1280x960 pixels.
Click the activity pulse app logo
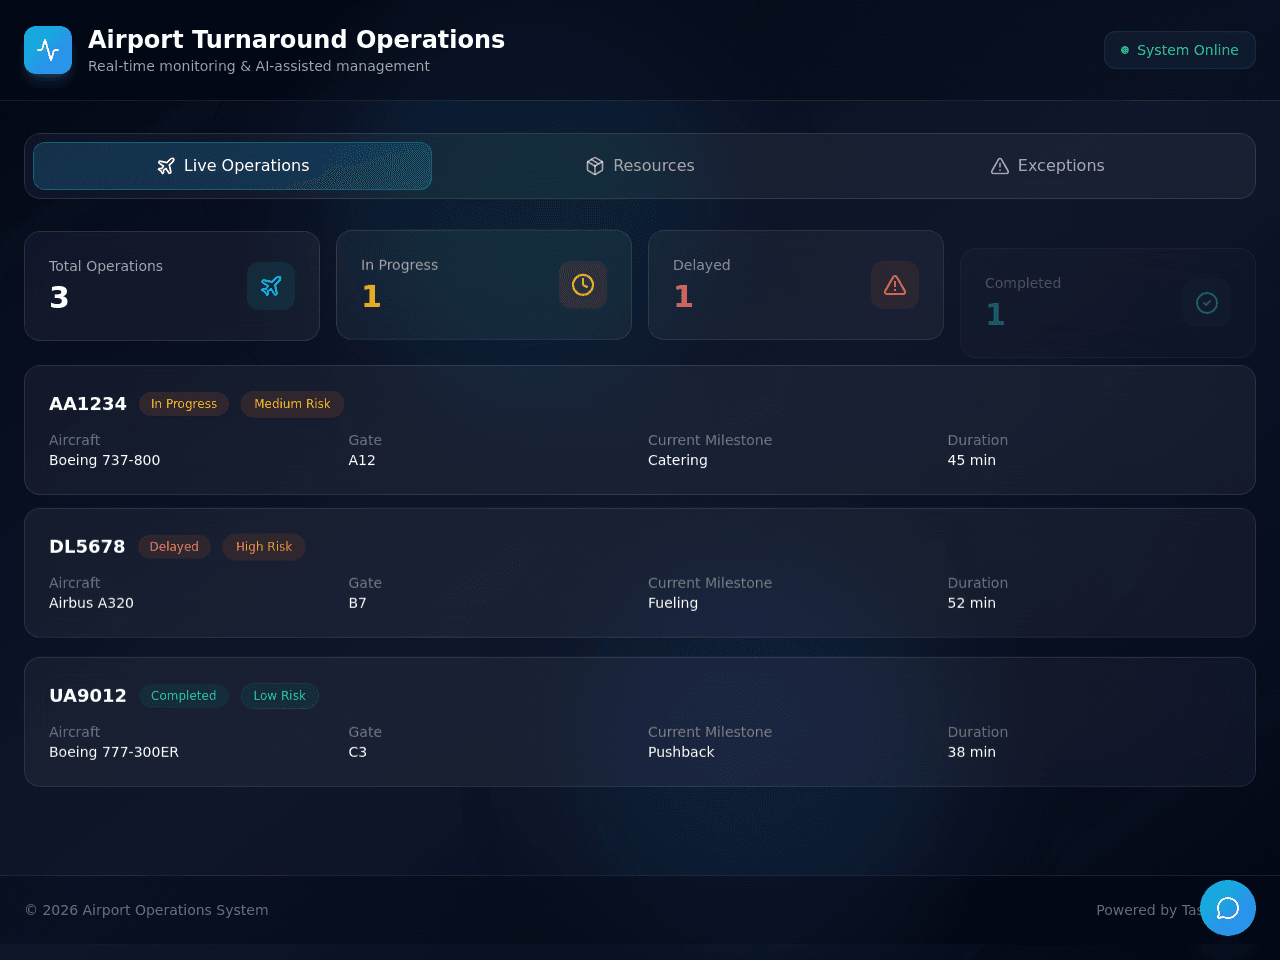(x=48, y=50)
